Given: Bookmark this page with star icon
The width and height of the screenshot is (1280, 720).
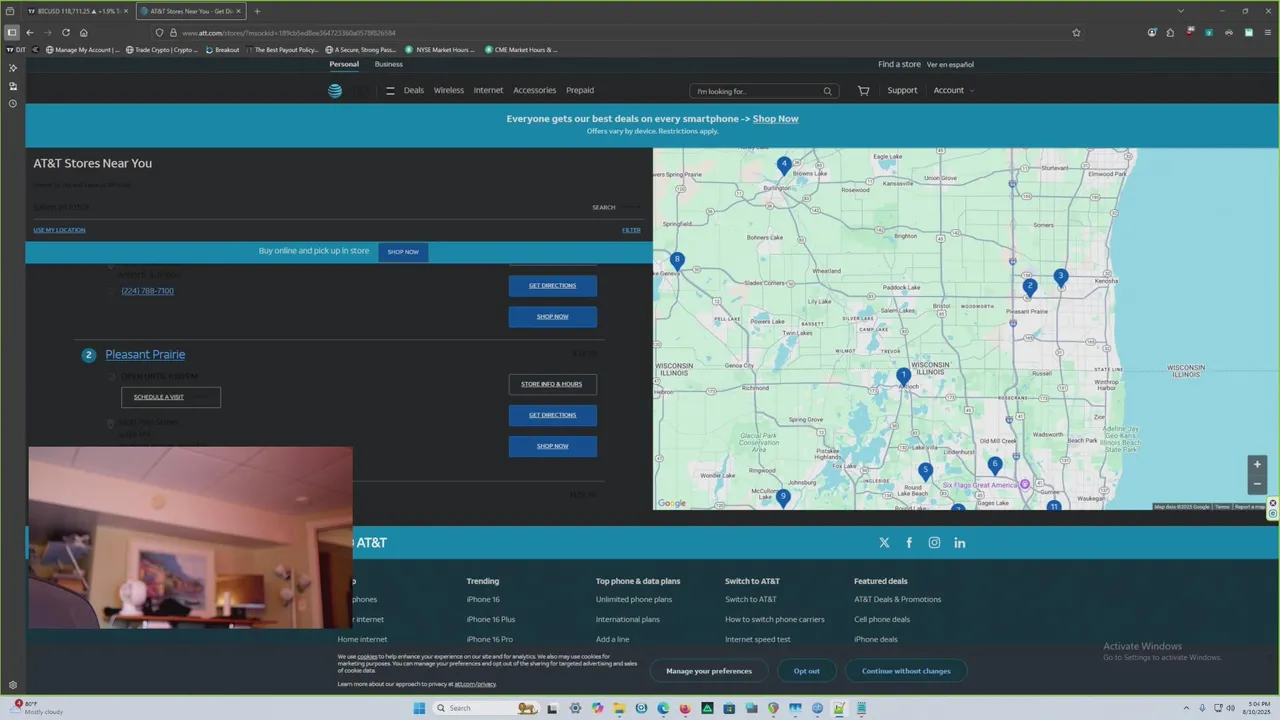Looking at the screenshot, I should [1076, 32].
